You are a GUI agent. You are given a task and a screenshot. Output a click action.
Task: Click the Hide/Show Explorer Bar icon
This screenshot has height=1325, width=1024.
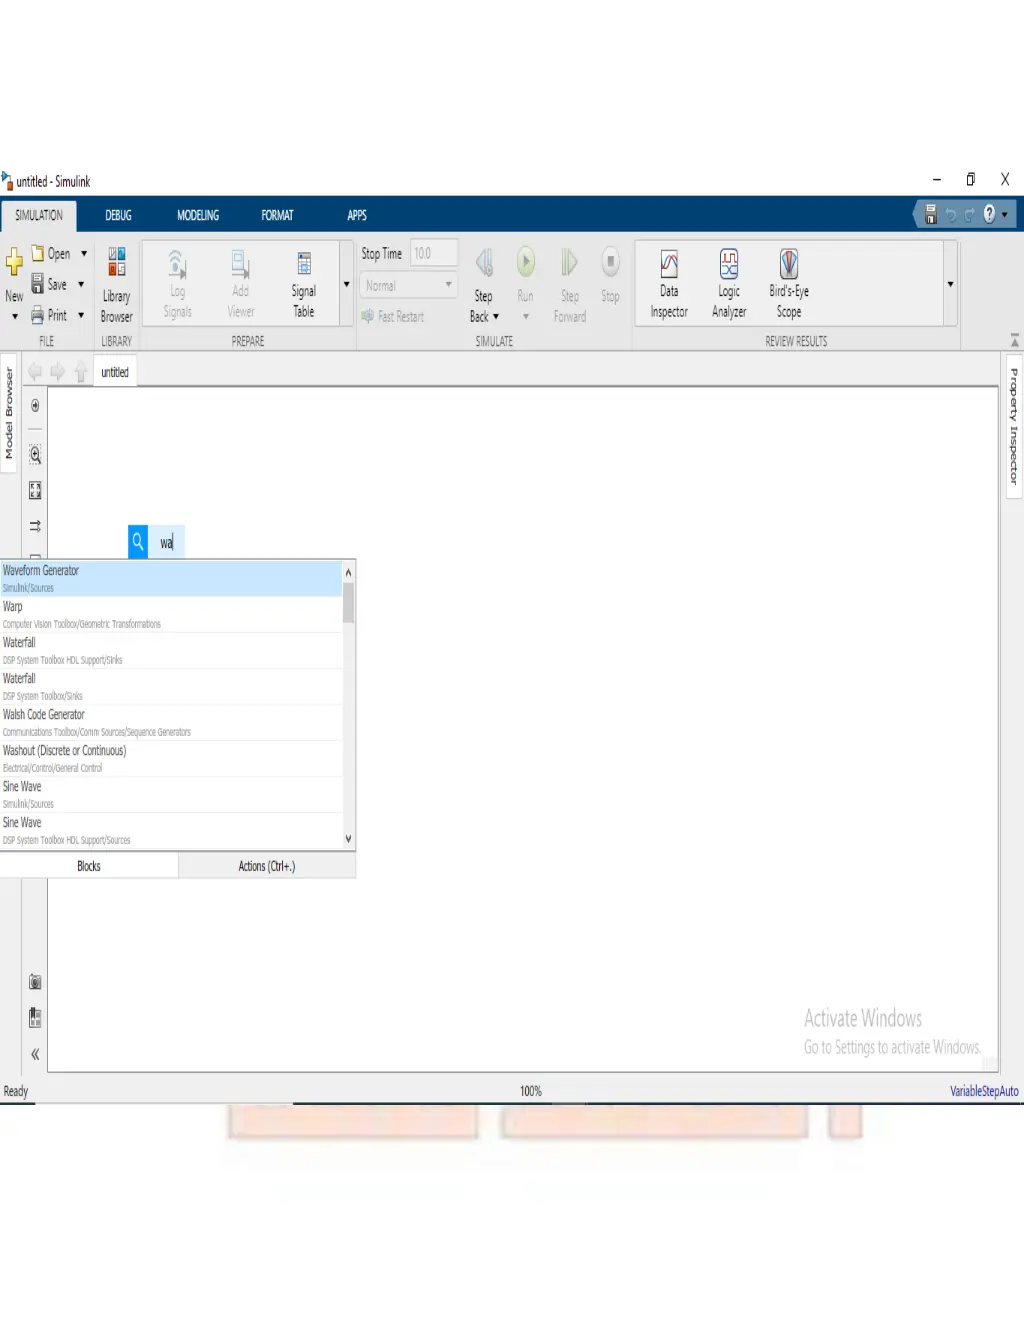point(35,406)
